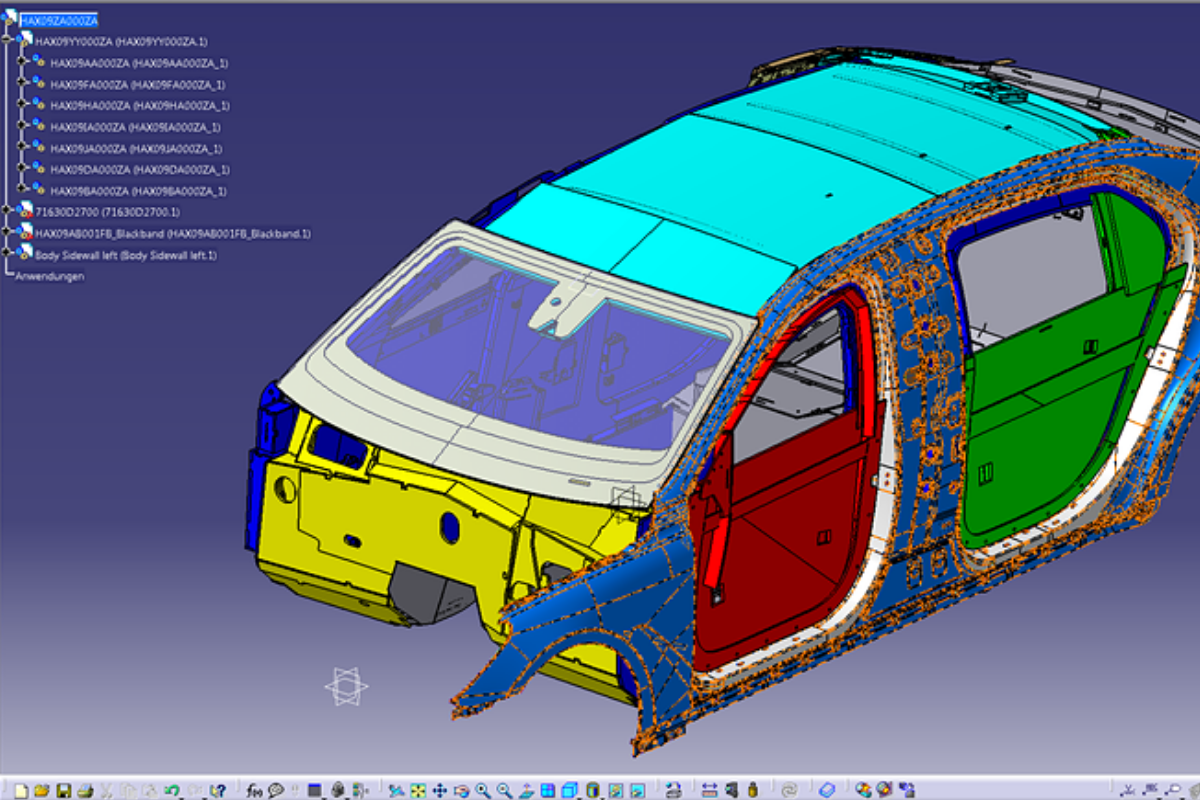Select the root product HAX09ZA000ZA
The height and width of the screenshot is (800, 1200).
coord(59,20)
